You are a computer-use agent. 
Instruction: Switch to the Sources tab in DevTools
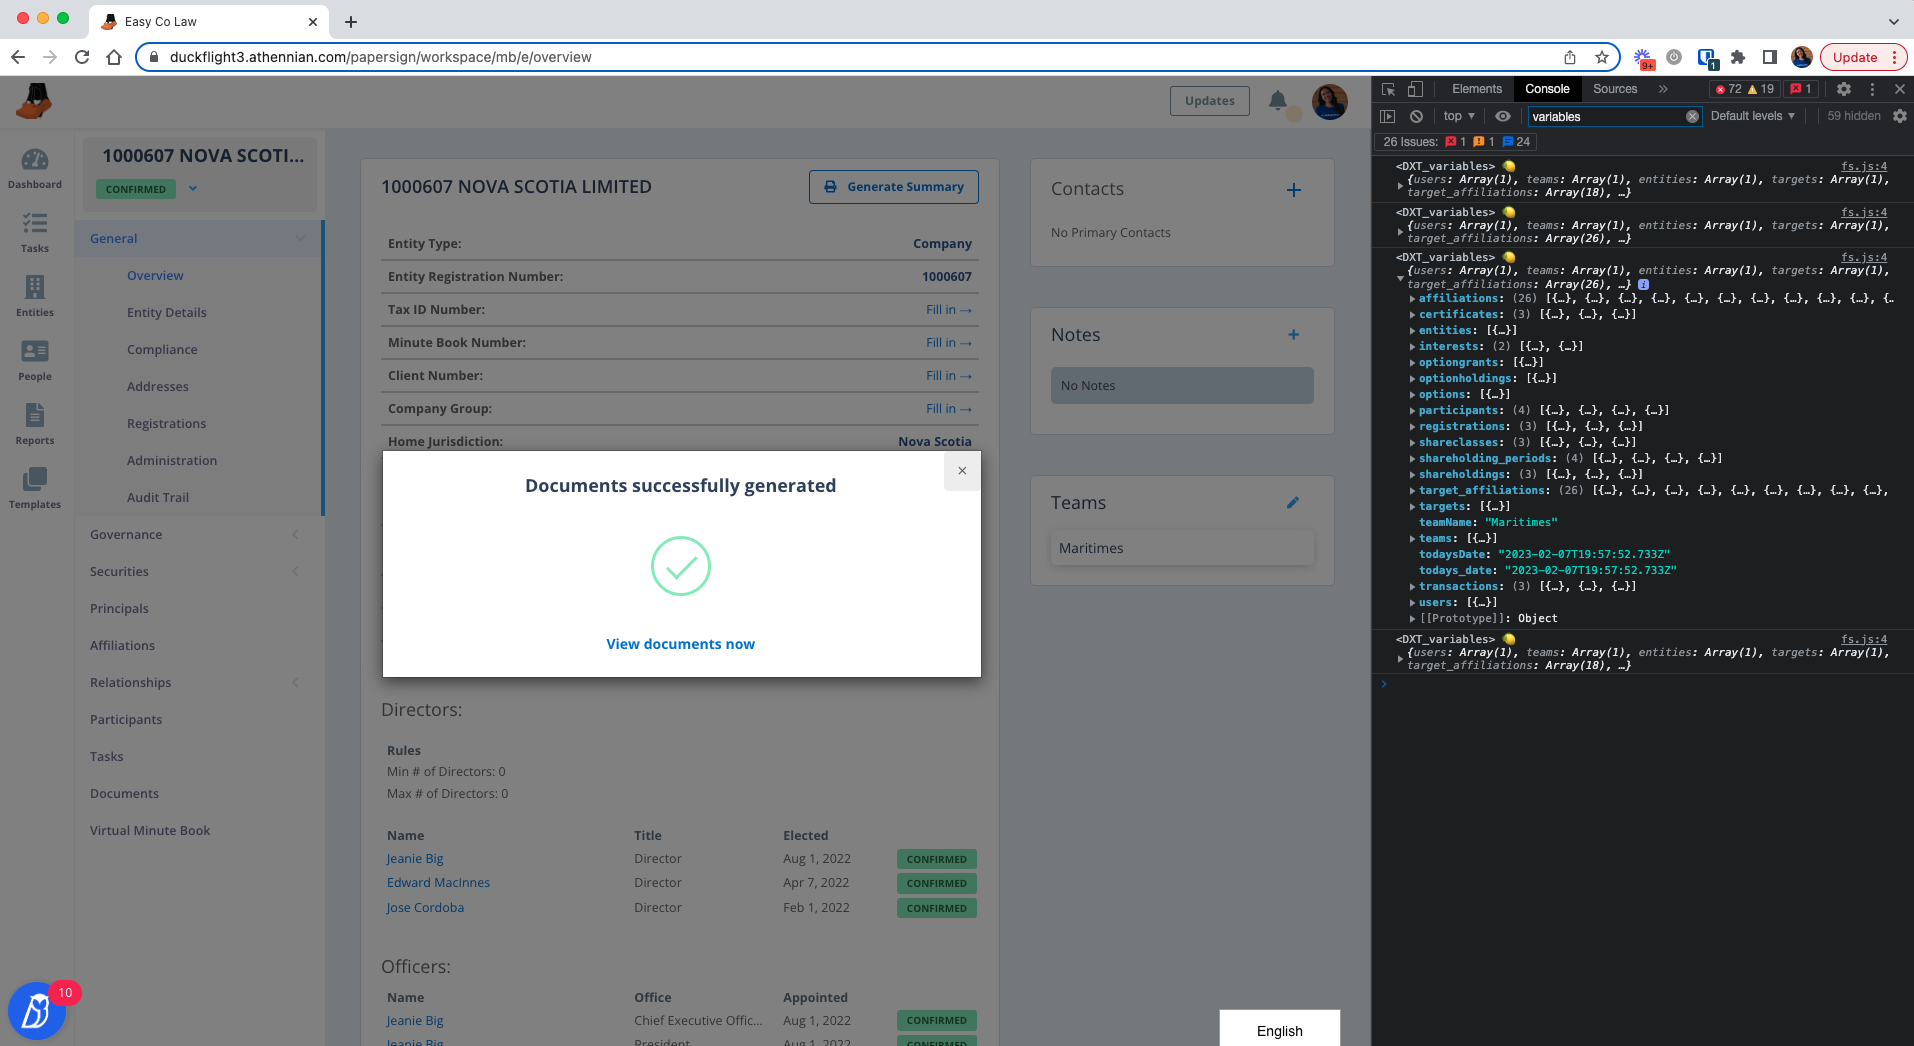[1615, 89]
